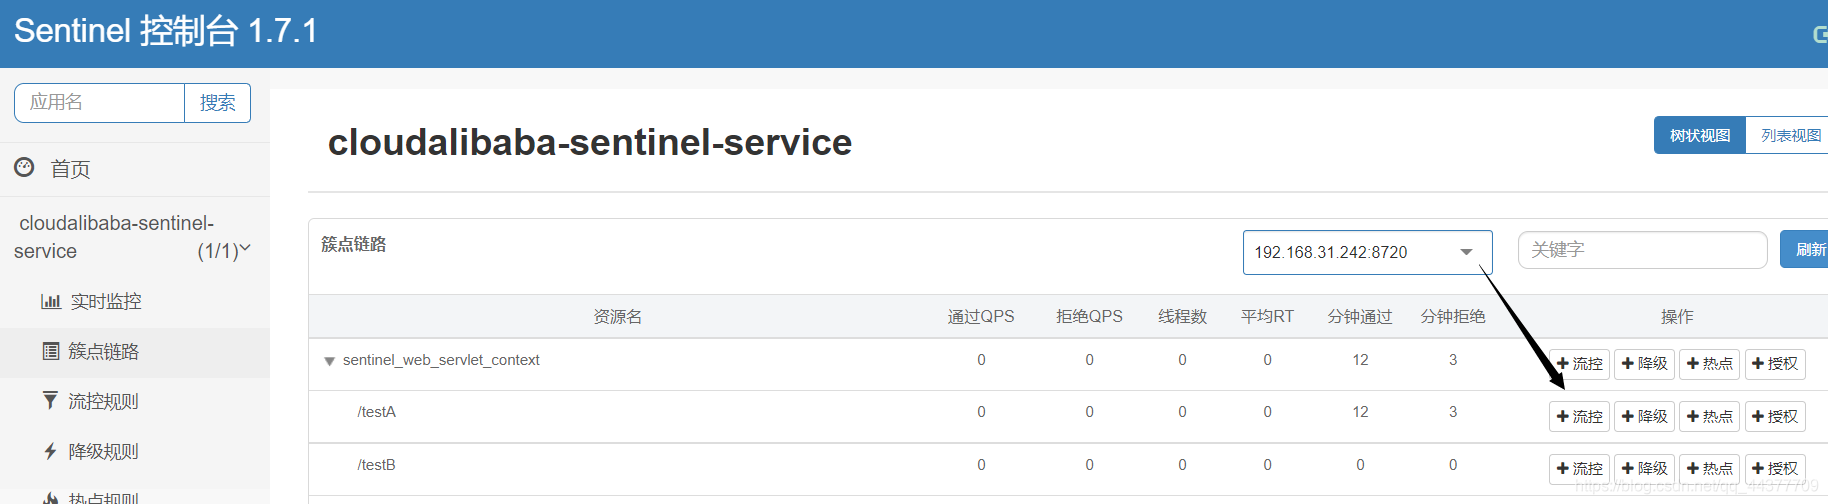Add 流控 rule for /testB

(1579, 468)
